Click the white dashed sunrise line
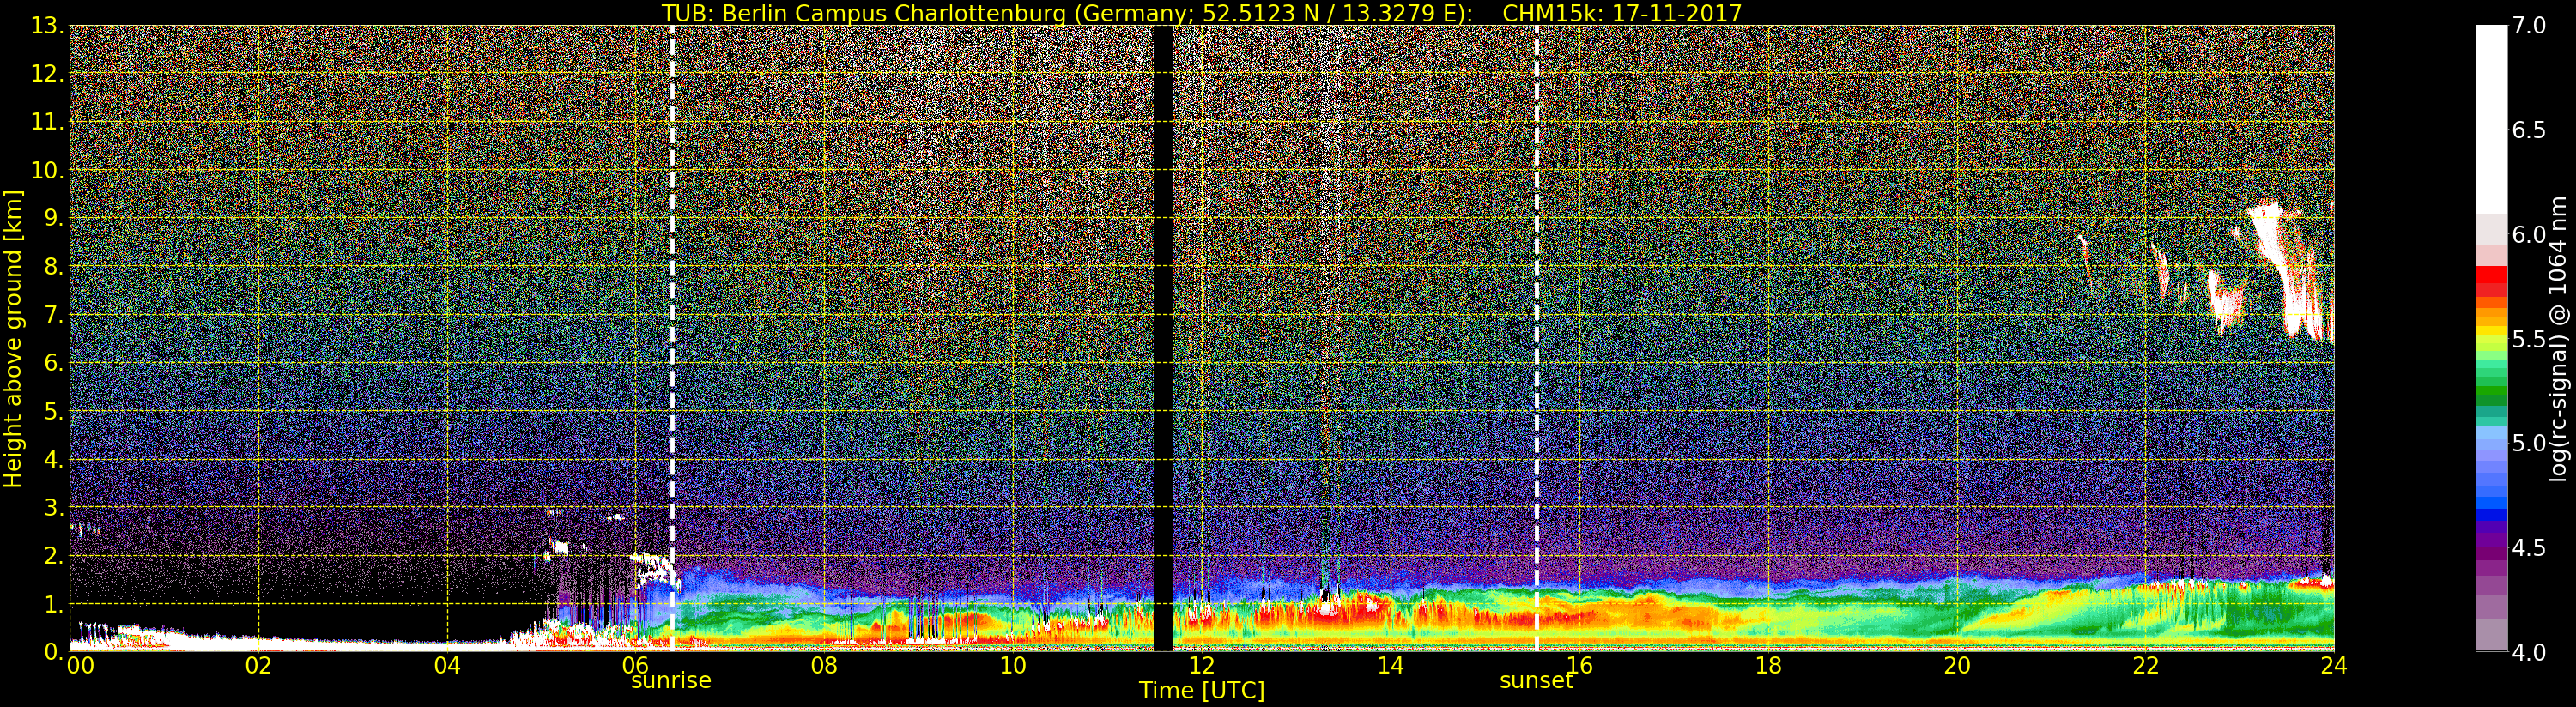 [672, 300]
